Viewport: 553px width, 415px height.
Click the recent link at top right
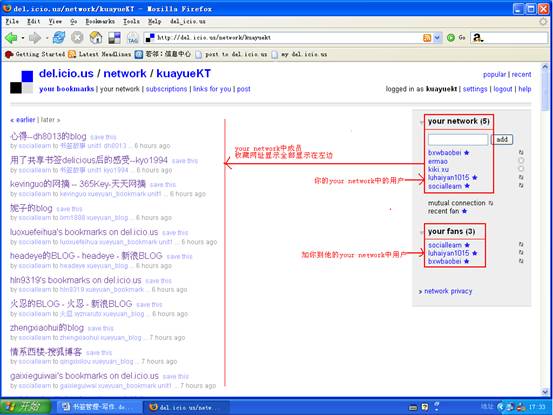(x=521, y=74)
